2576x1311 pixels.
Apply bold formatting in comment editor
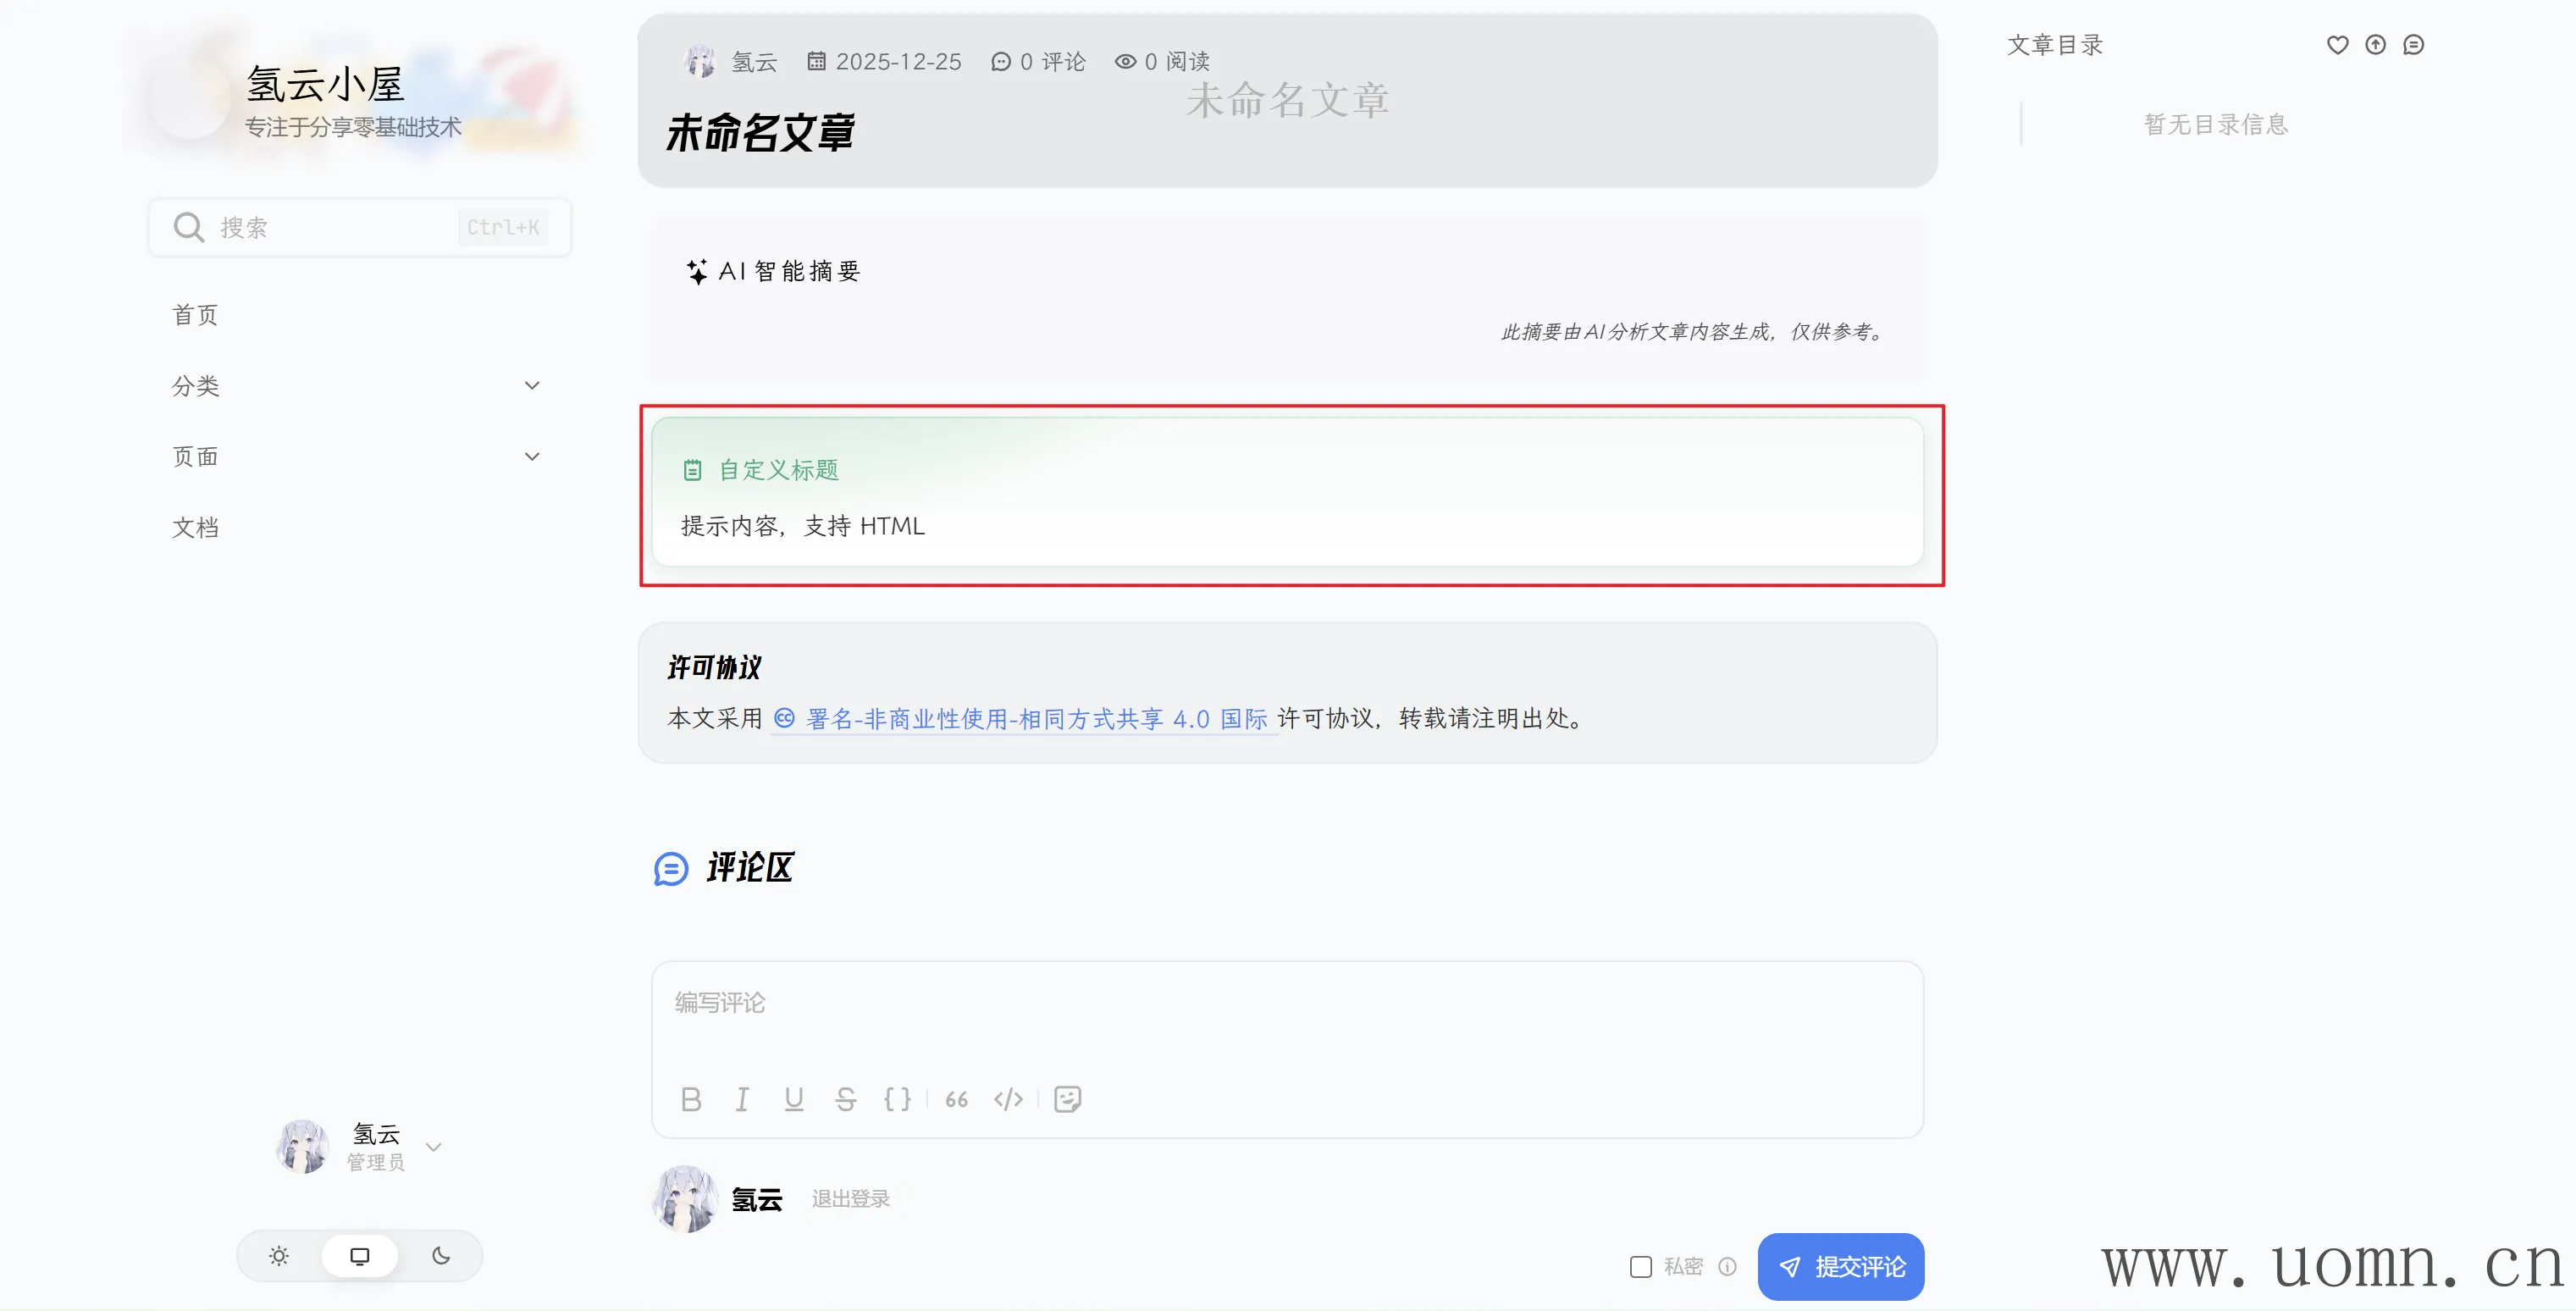click(x=691, y=1099)
